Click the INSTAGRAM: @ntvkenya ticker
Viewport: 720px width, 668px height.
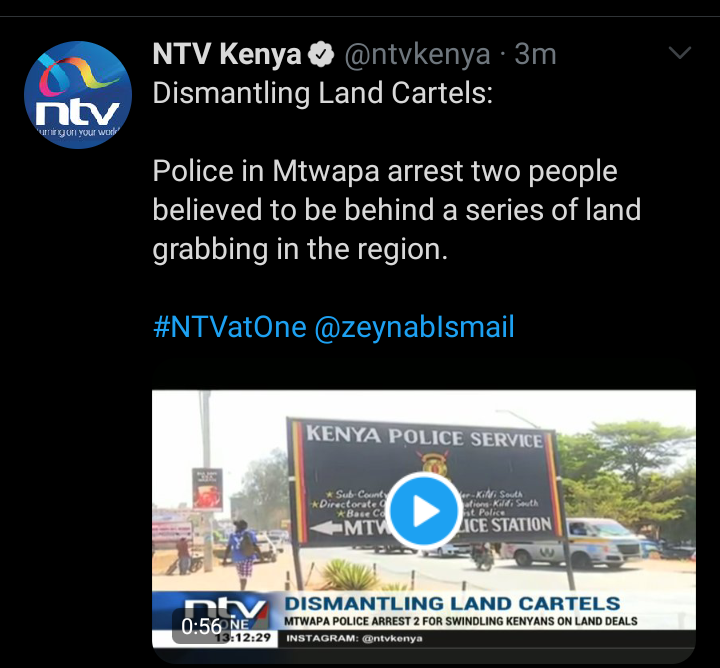(354, 638)
